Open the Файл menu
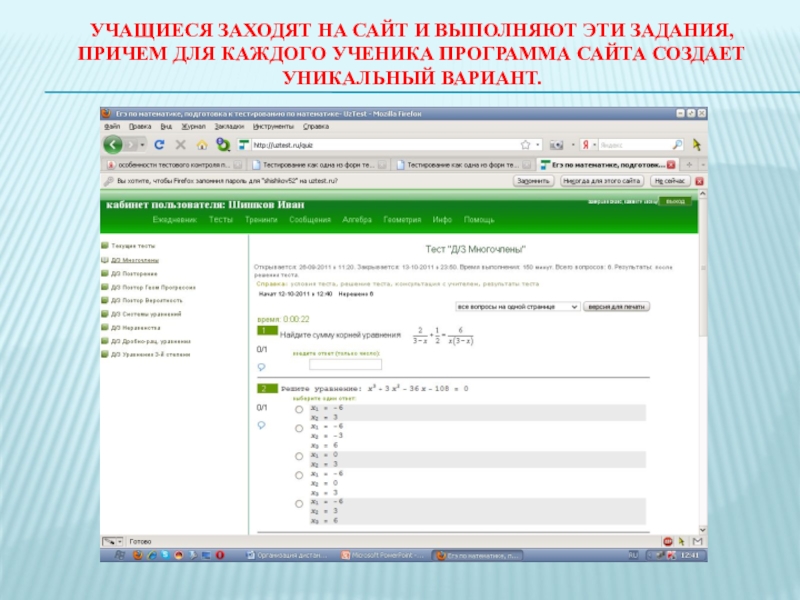Screen dimensions: 800x600 [112, 127]
